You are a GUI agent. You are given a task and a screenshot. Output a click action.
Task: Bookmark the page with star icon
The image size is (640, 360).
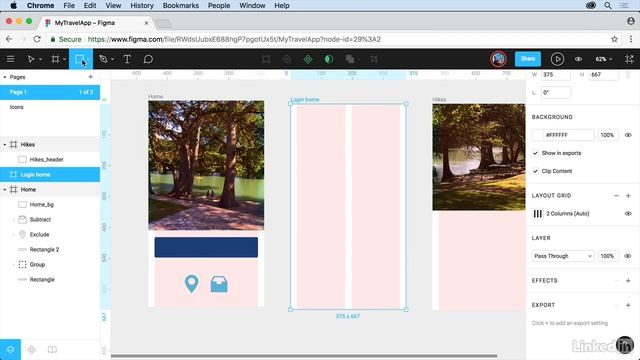coord(614,39)
